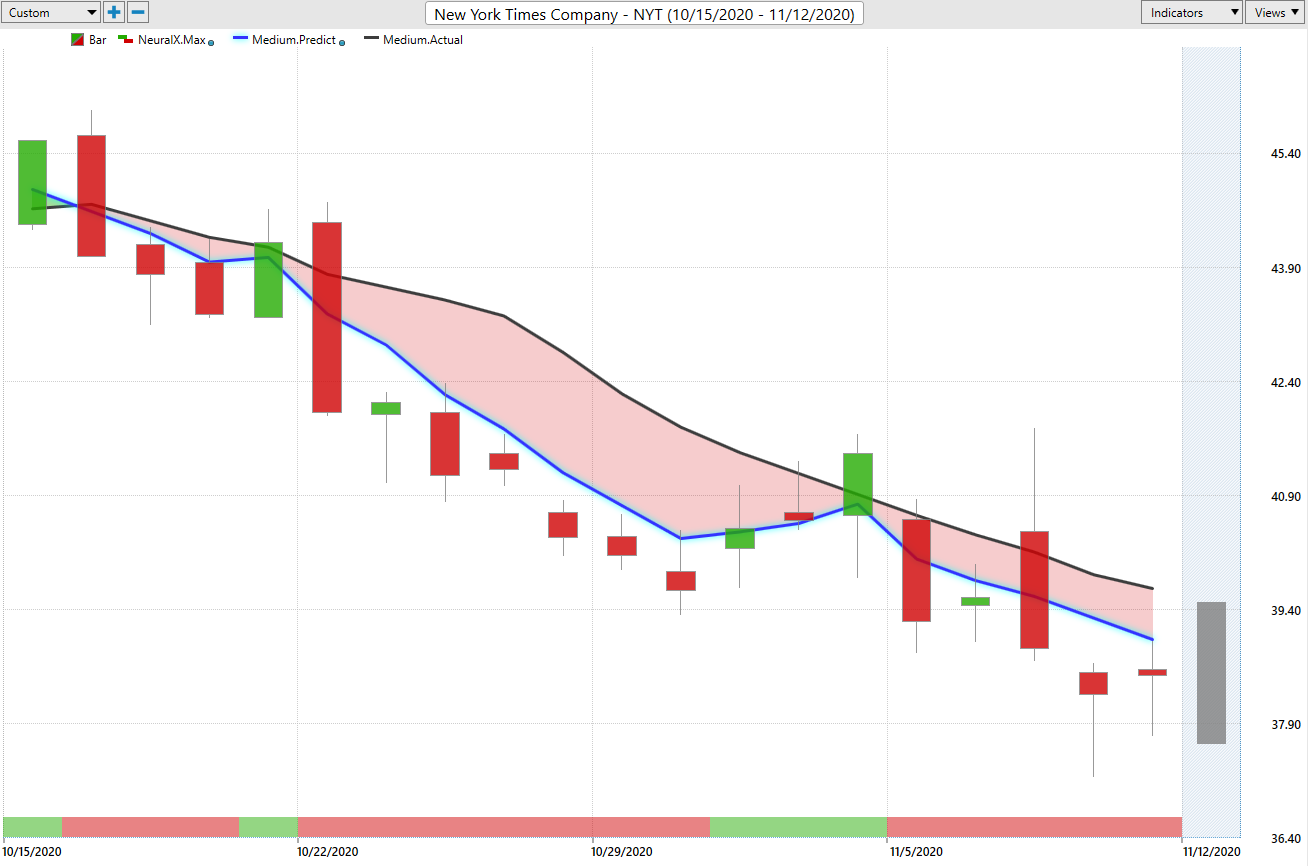Click the 10/29/2020 date label
The height and width of the screenshot is (866, 1308).
click(x=623, y=851)
